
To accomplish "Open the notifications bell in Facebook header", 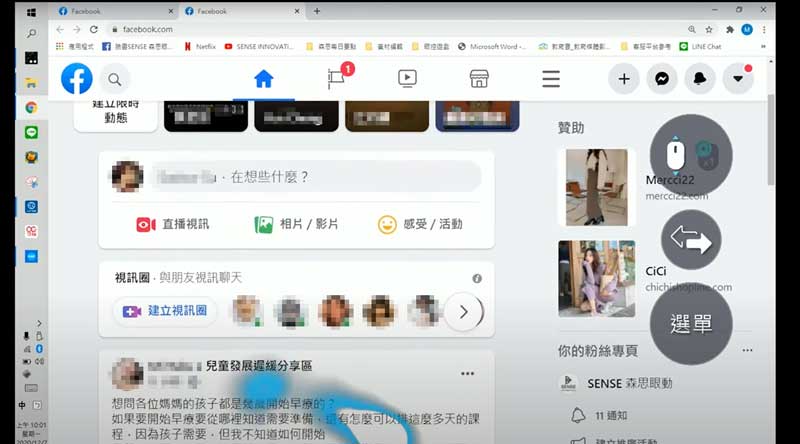I will point(700,79).
